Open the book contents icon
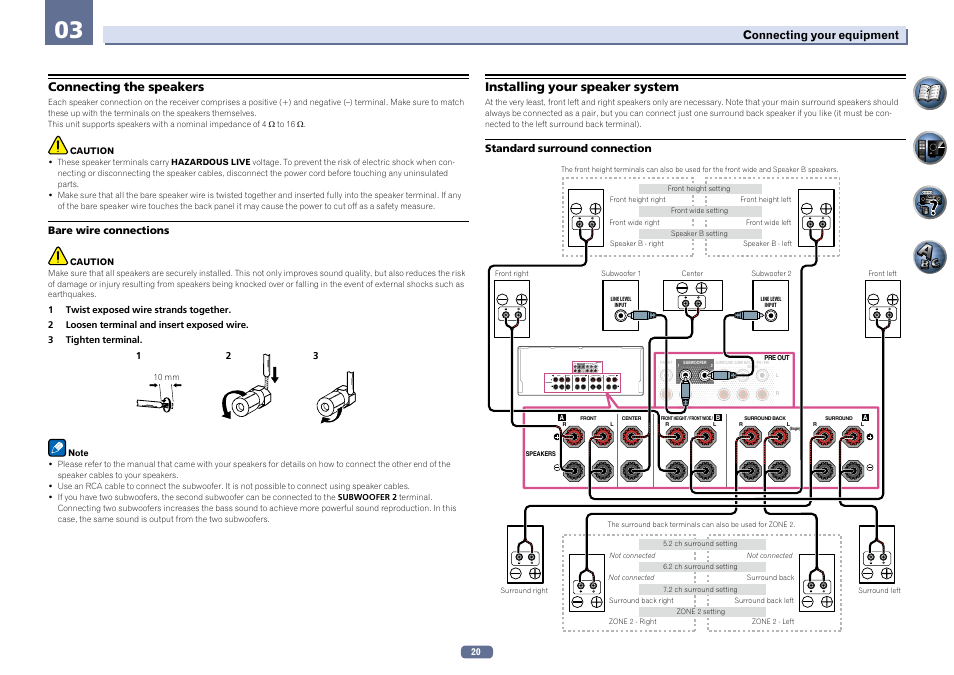Image resolution: width=954 pixels, height=675 pixels. pyautogui.click(x=929, y=93)
